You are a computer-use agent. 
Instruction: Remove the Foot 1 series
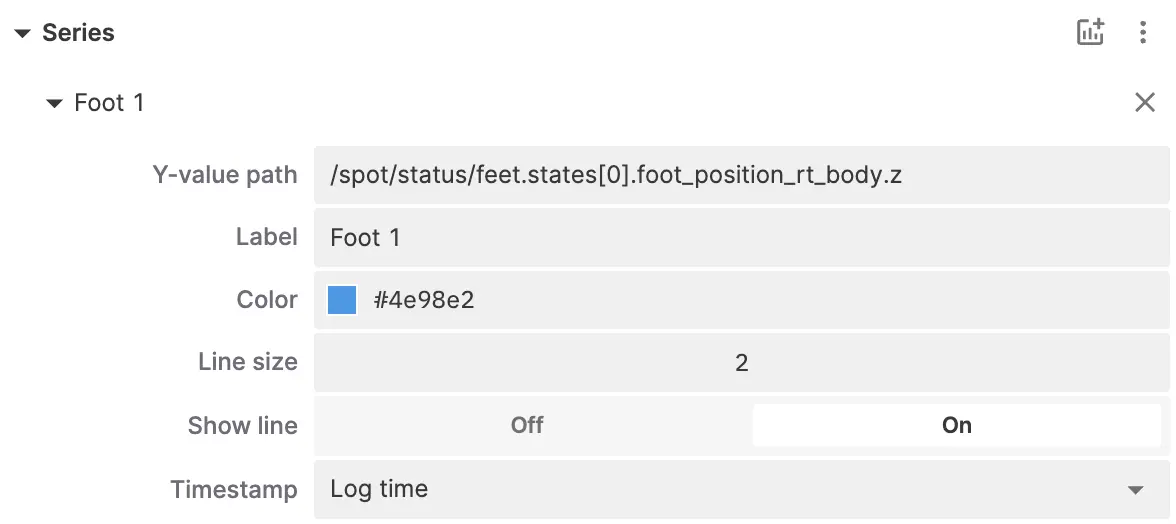point(1144,102)
